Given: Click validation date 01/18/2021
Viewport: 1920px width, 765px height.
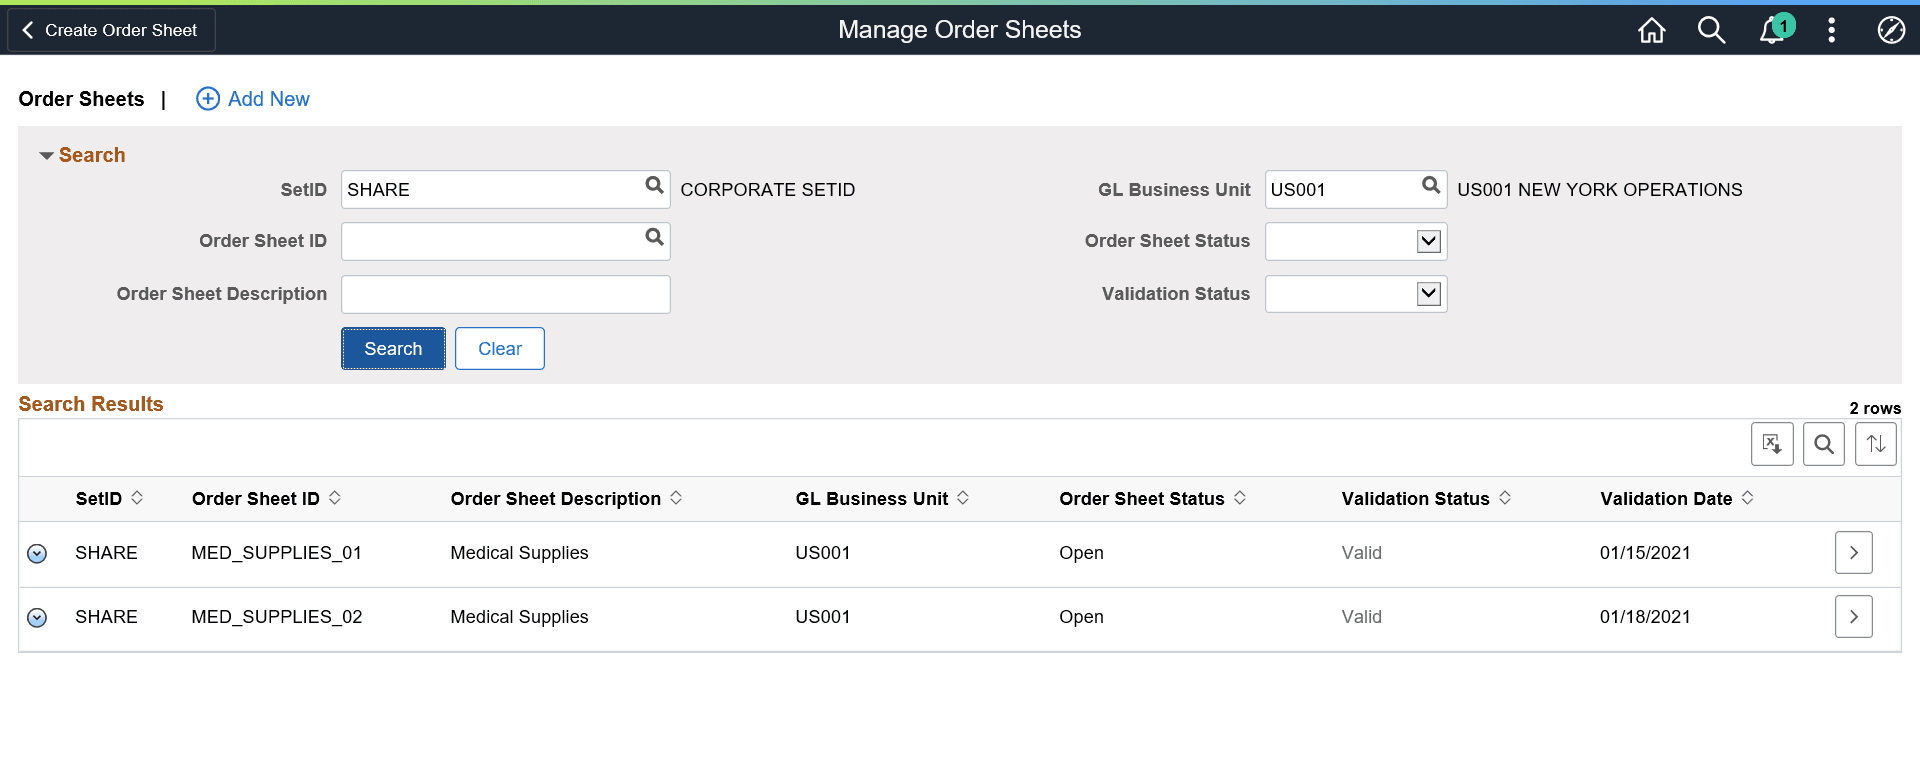Looking at the screenshot, I should (x=1645, y=617).
